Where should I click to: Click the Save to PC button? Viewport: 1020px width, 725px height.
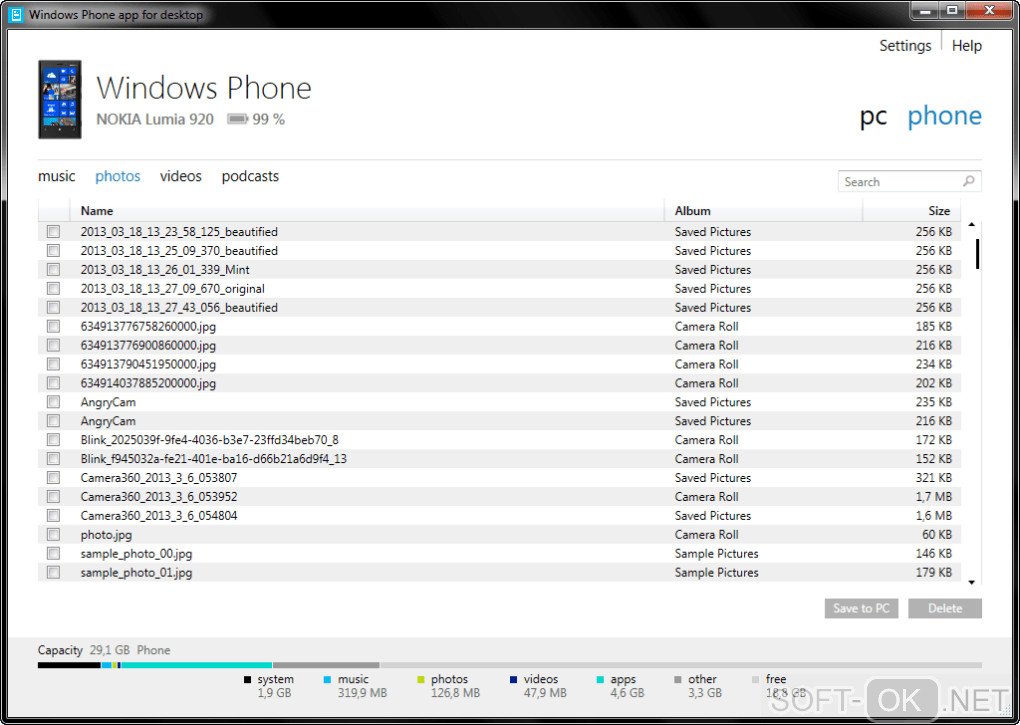point(861,609)
